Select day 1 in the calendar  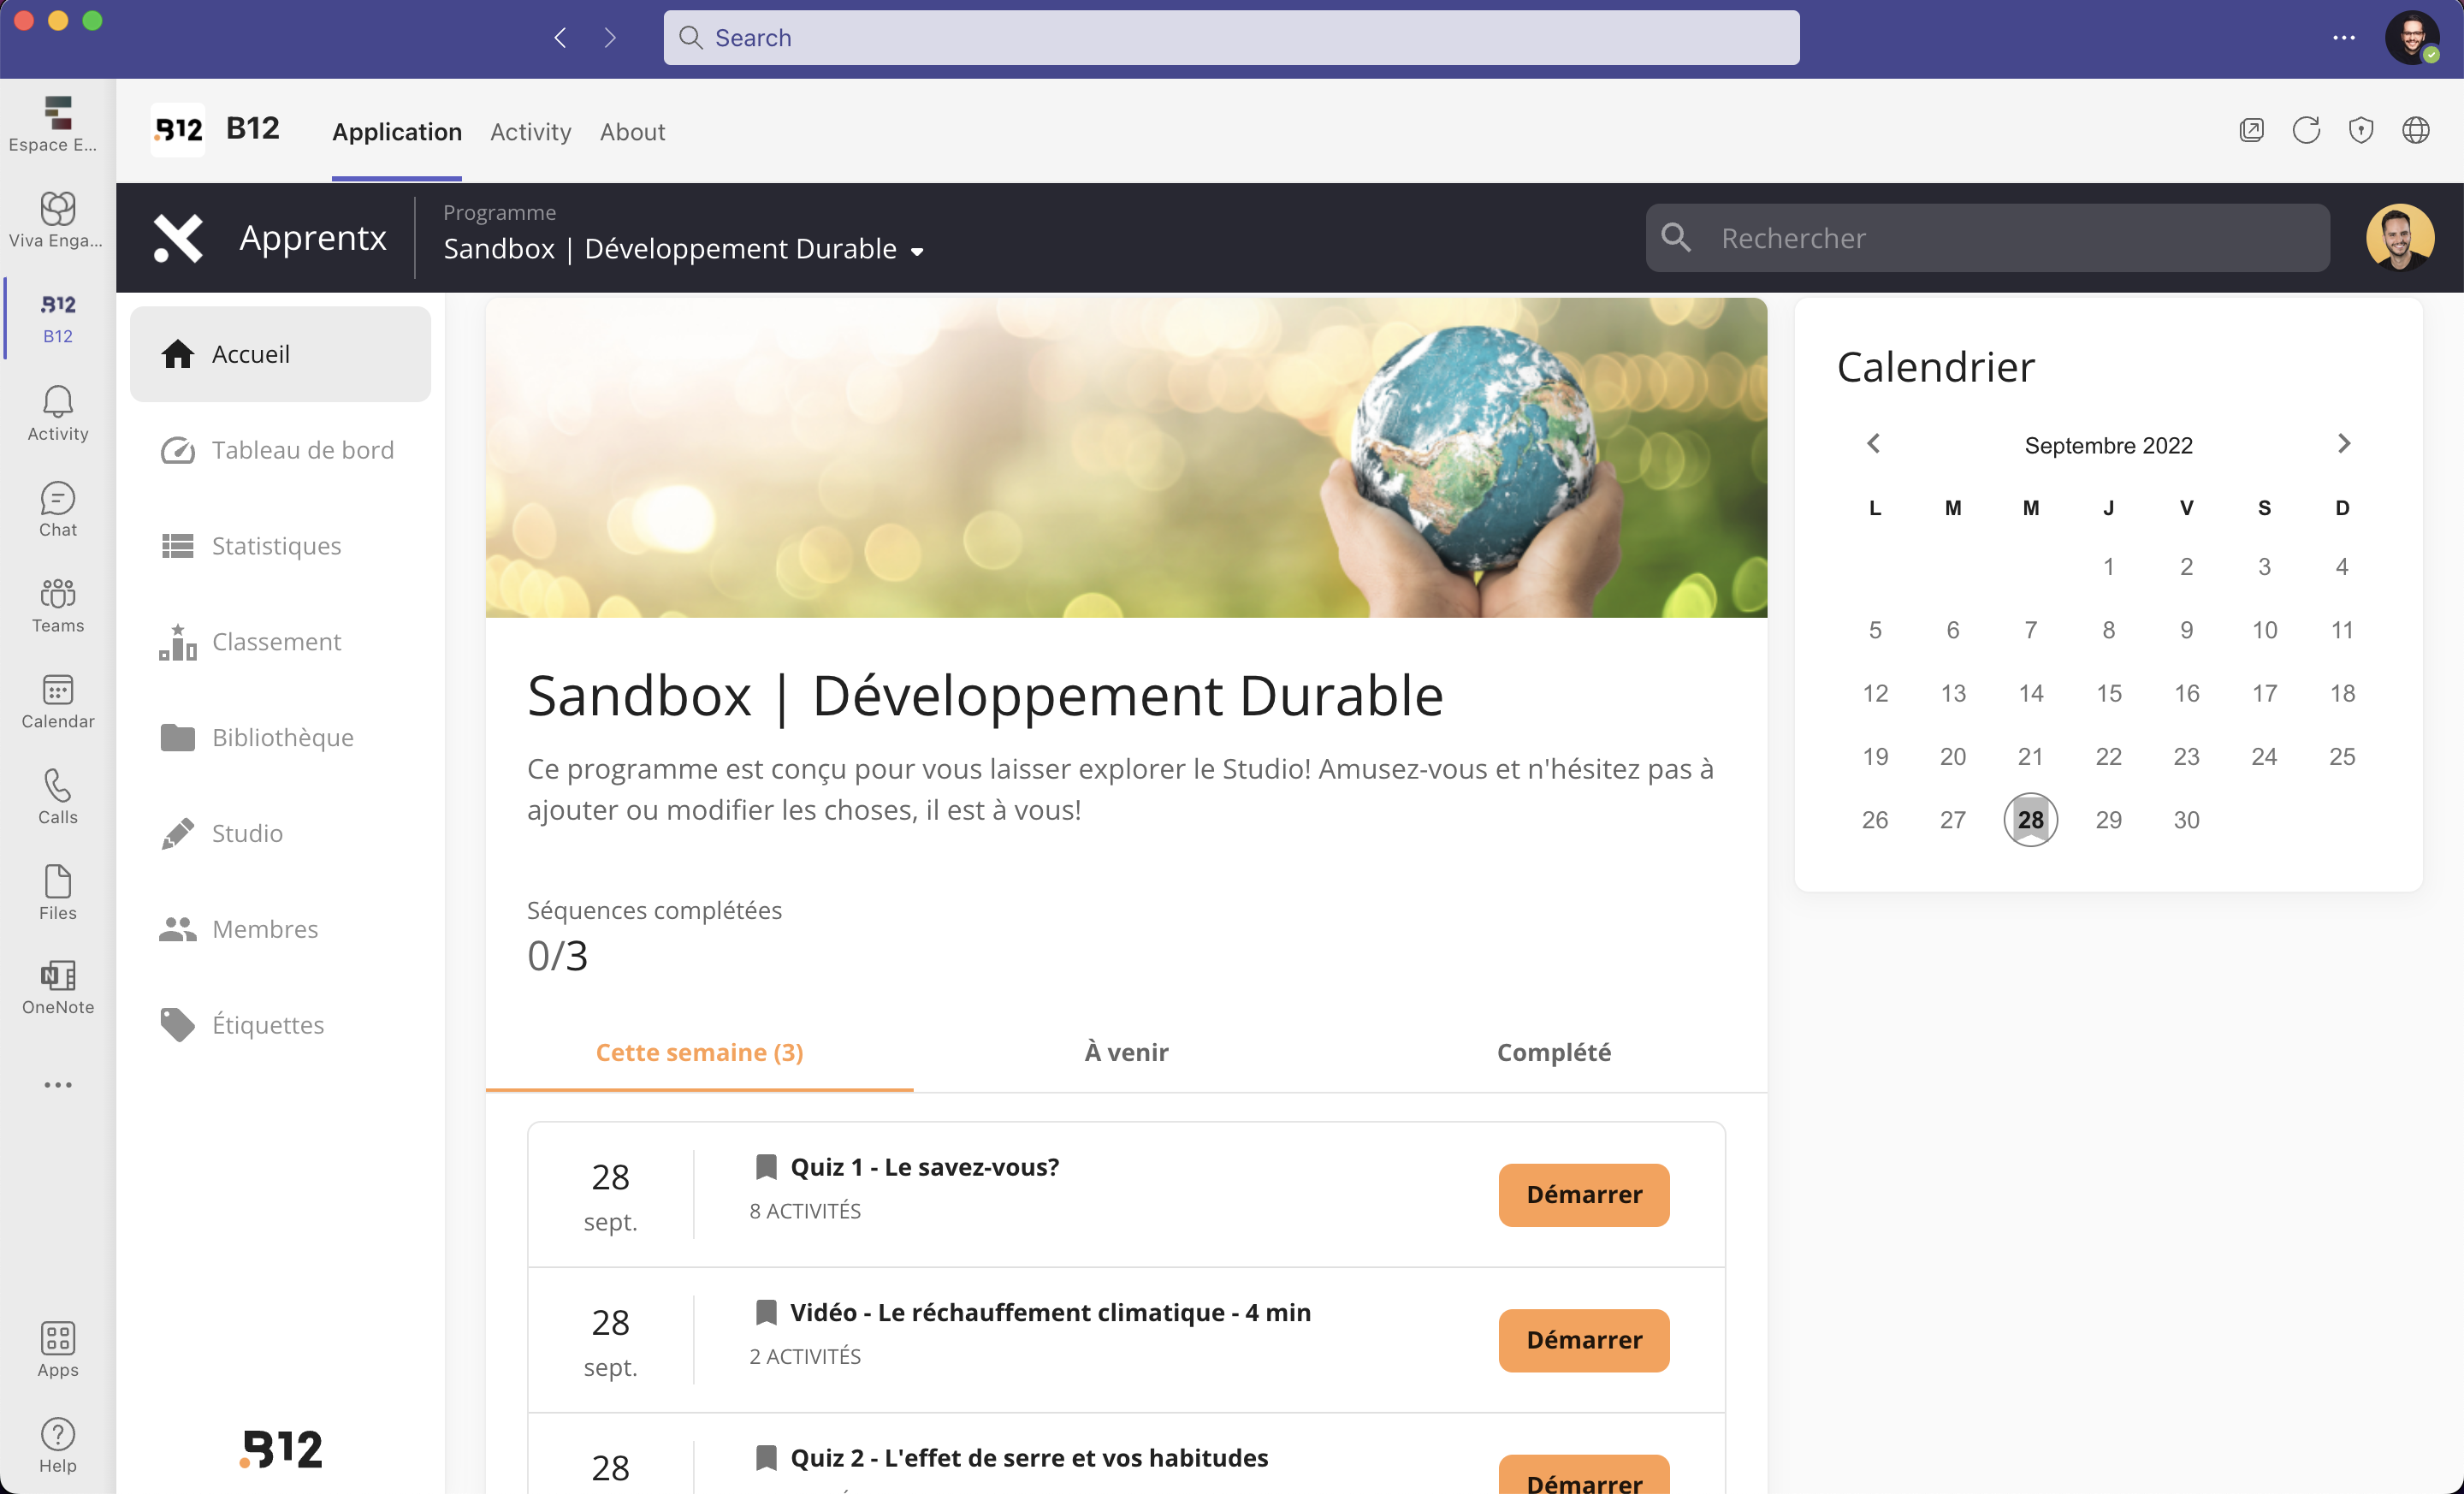click(x=2108, y=567)
